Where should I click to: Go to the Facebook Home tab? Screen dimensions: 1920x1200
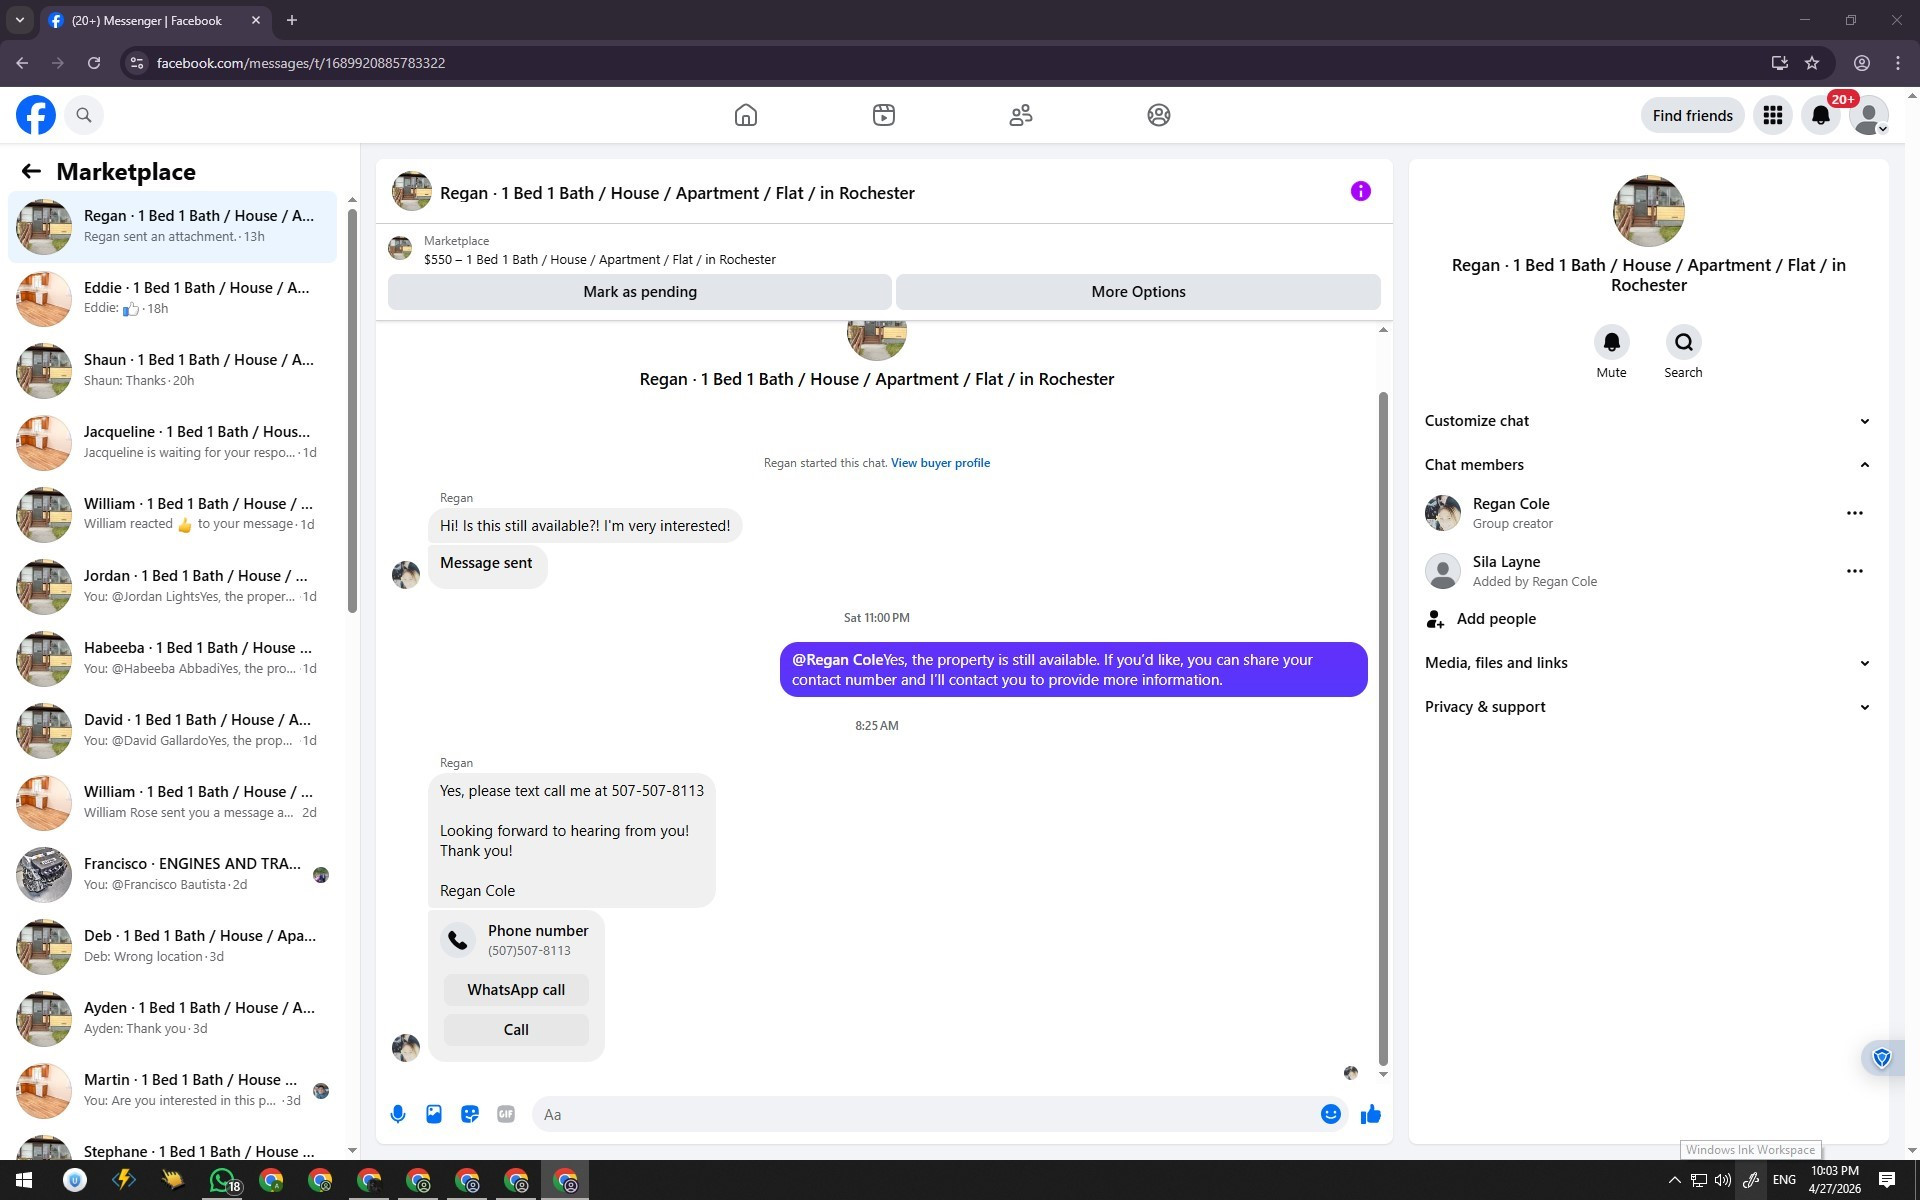pyautogui.click(x=745, y=115)
